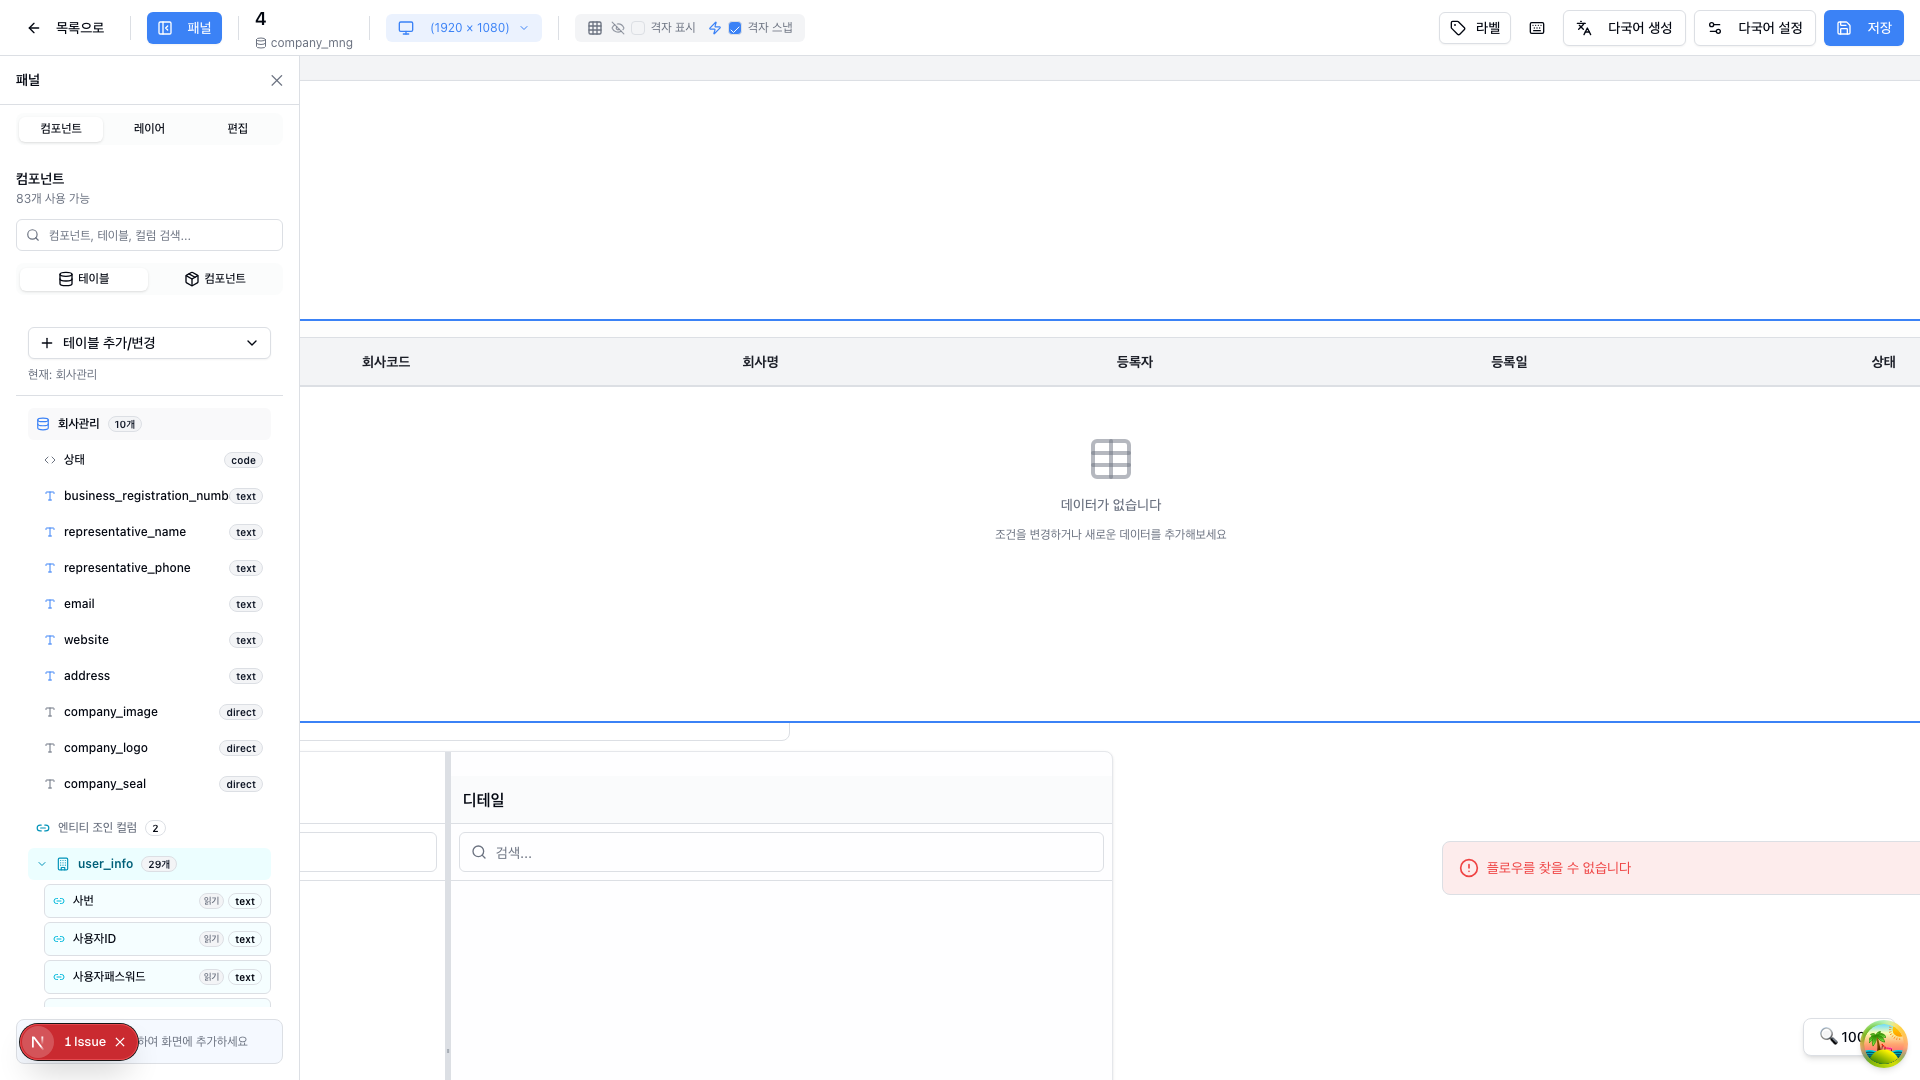Viewport: 1920px width, 1080px height.
Task: Click the grid icon in the toolbar
Action: (x=595, y=28)
